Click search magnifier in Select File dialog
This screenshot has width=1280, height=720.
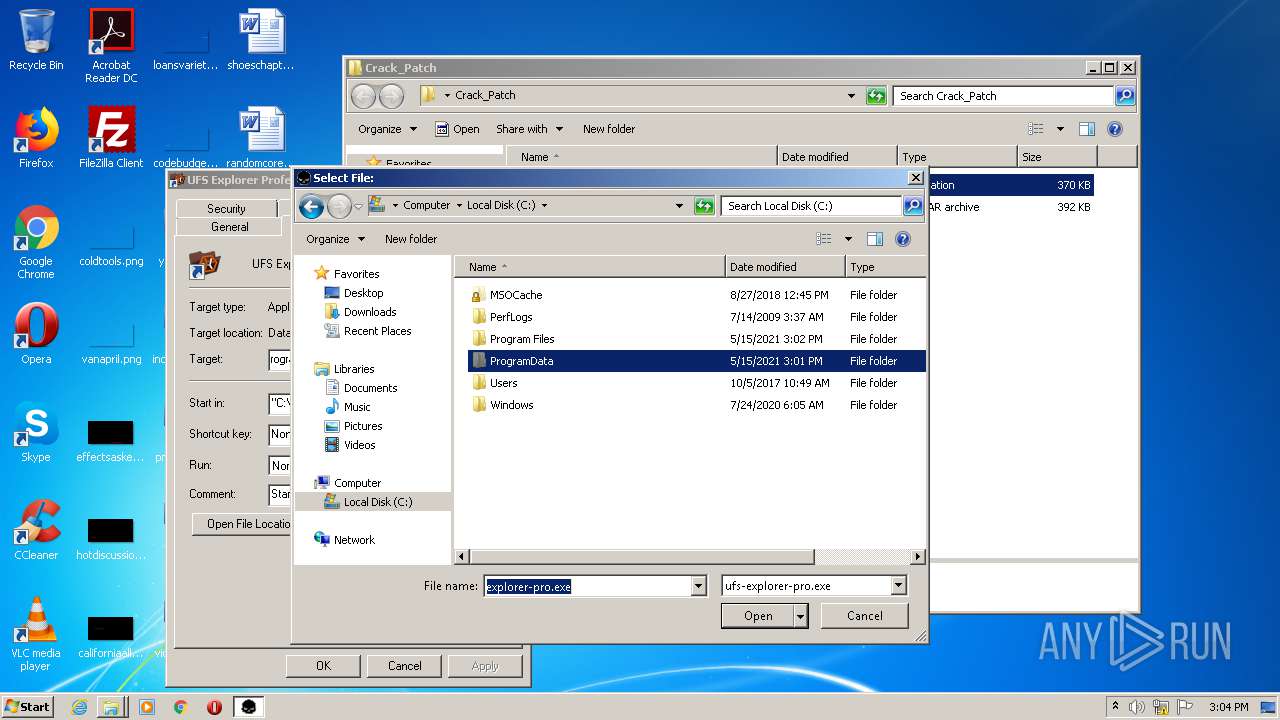coord(912,206)
